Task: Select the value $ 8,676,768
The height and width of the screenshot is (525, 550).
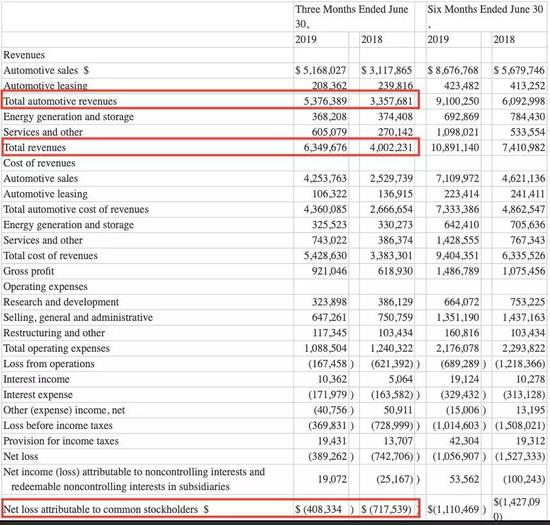Action: pyautogui.click(x=453, y=70)
